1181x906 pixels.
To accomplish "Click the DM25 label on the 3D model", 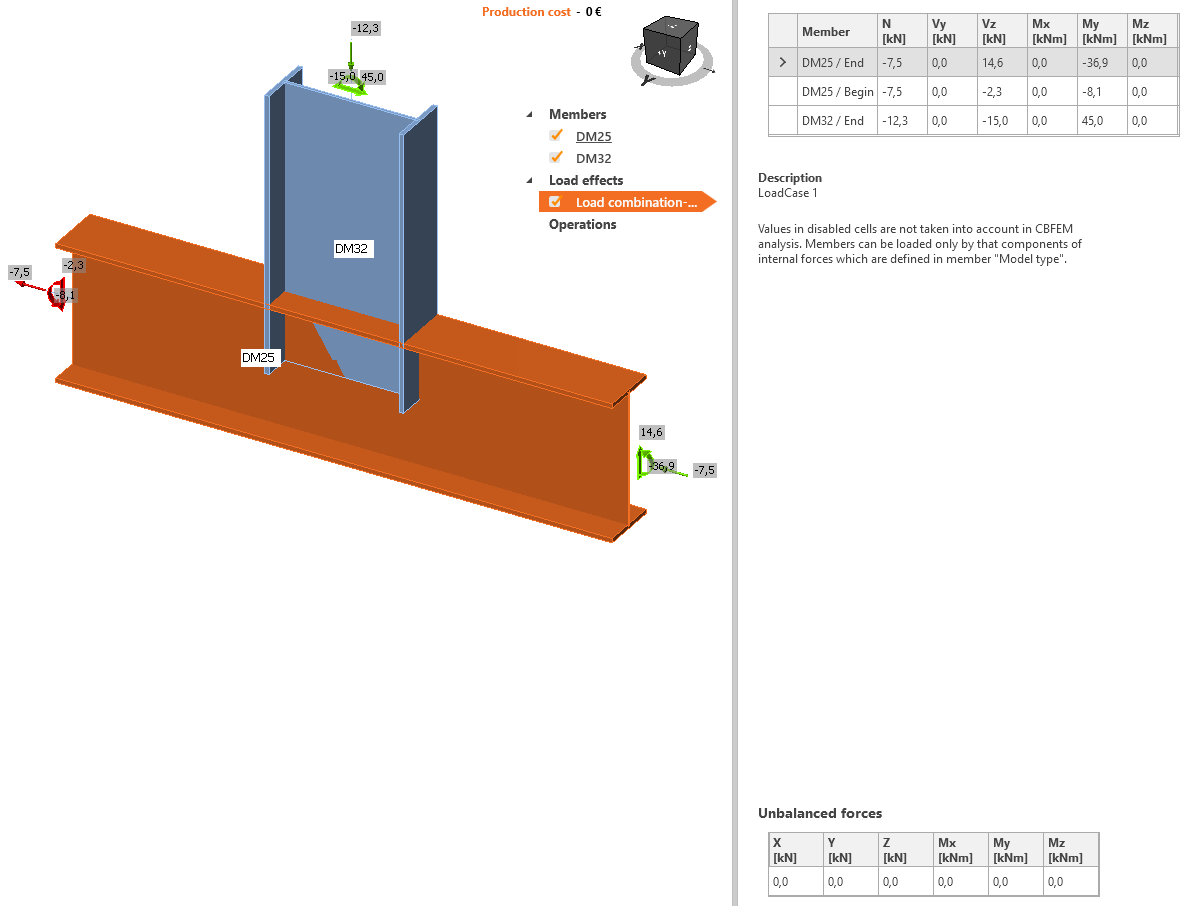I will pos(261,356).
